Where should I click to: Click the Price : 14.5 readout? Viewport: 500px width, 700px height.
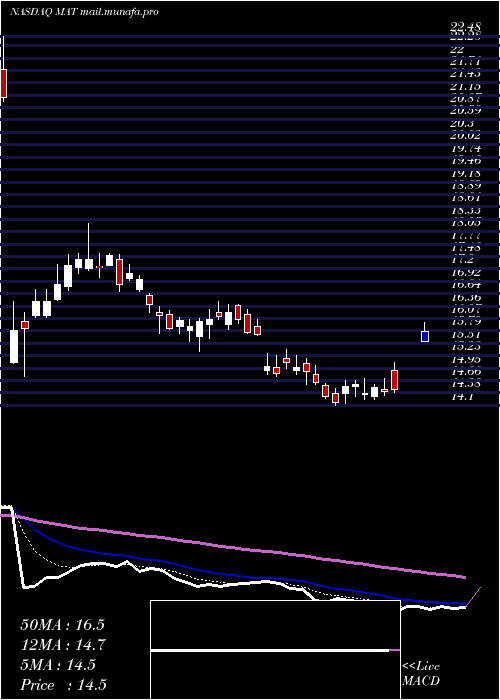tap(63, 685)
